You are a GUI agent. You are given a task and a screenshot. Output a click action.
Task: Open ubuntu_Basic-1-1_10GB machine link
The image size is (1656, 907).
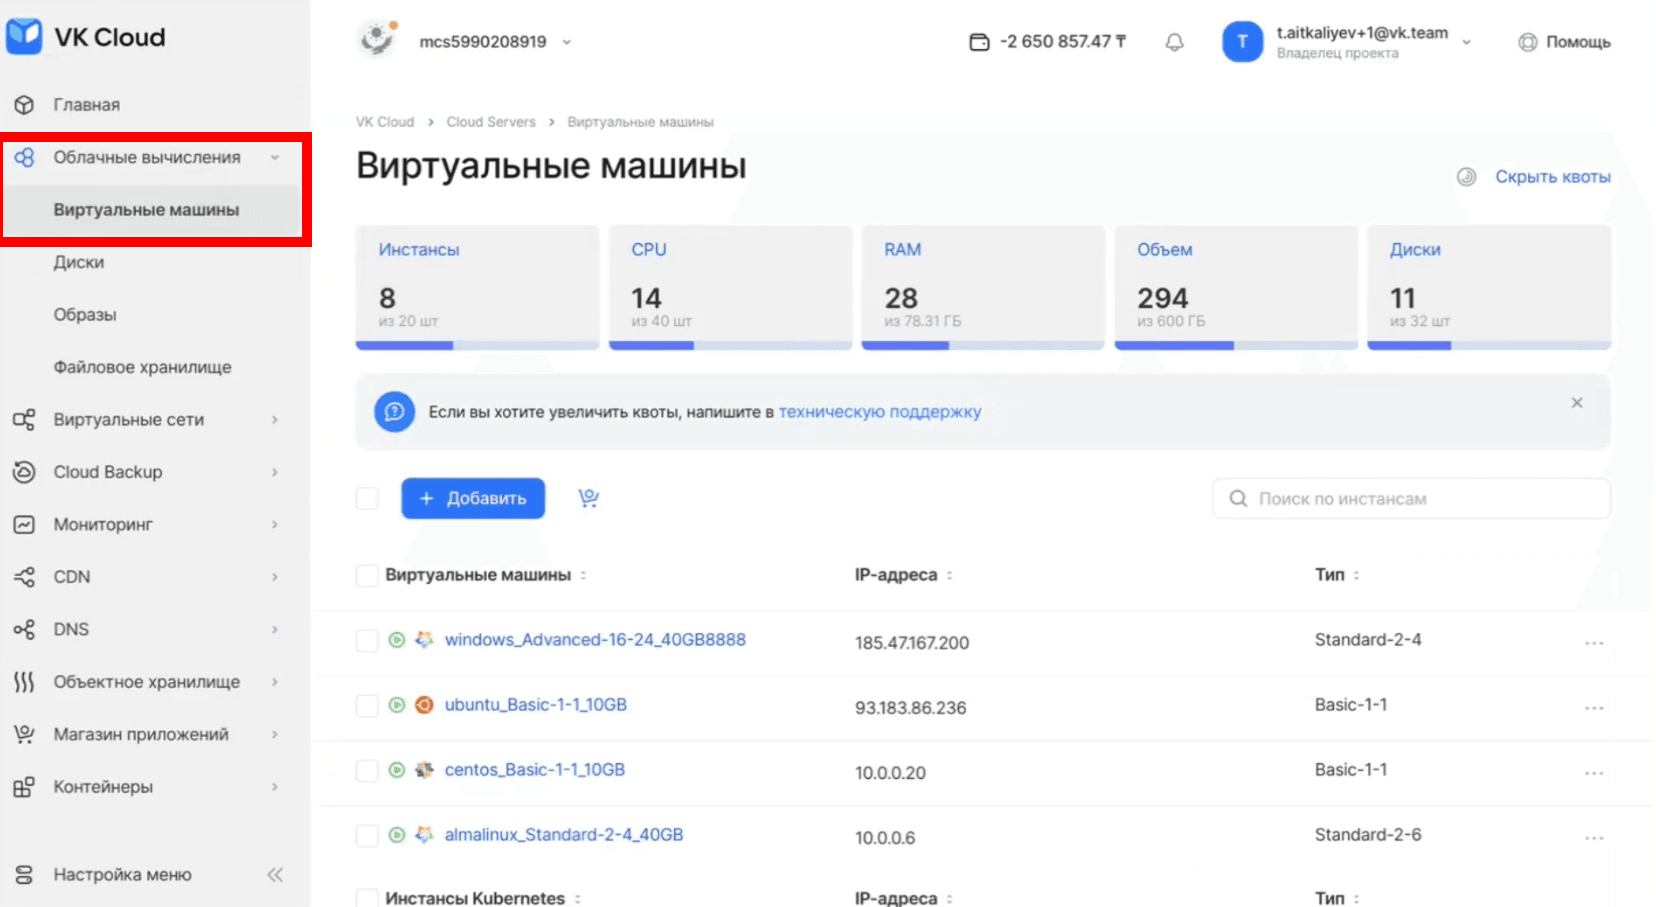(x=536, y=705)
